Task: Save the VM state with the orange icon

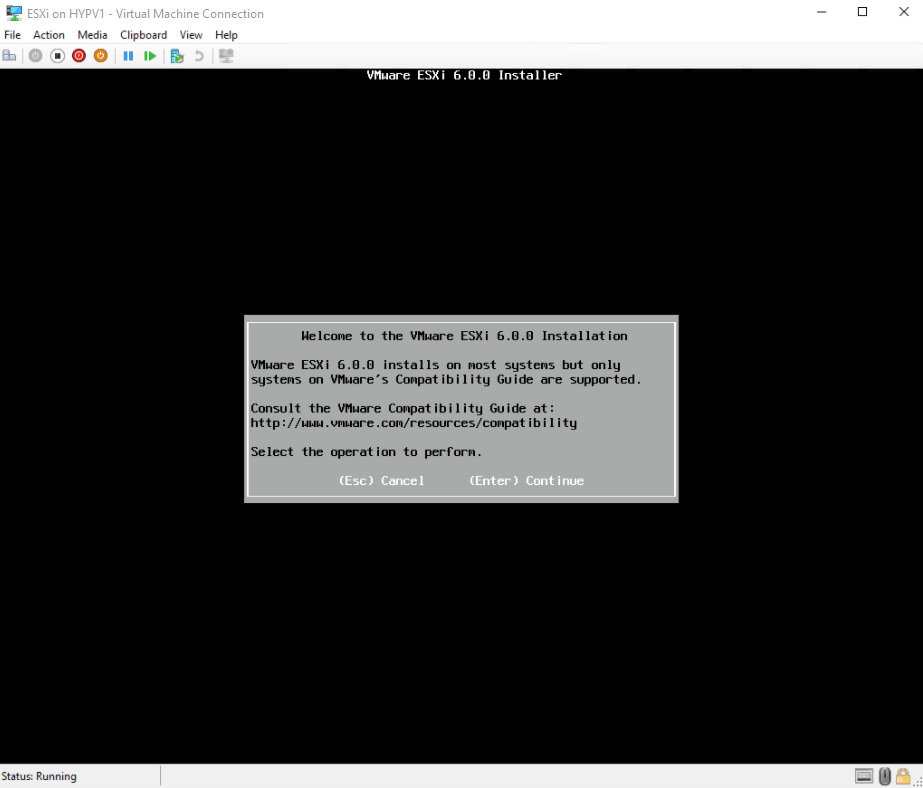Action: 101,56
